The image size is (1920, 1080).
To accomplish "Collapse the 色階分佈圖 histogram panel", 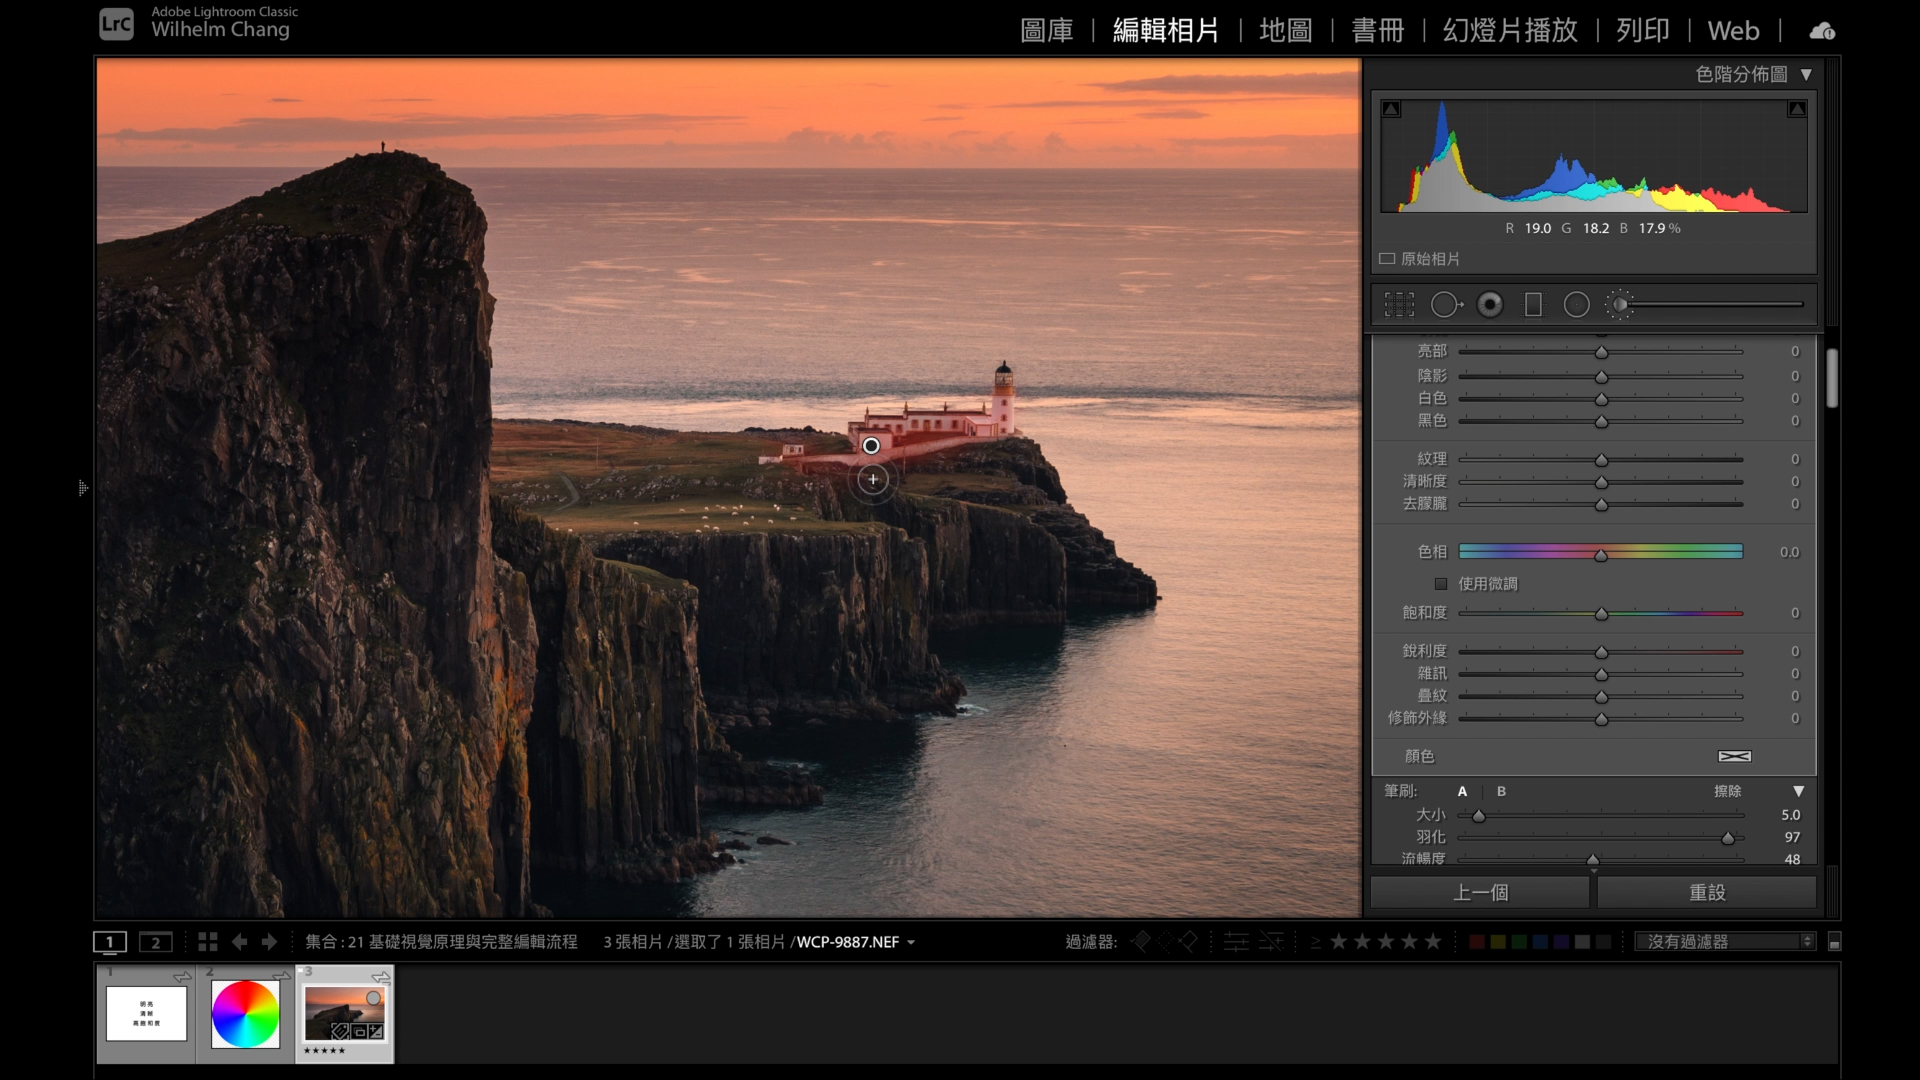I will pos(1806,75).
